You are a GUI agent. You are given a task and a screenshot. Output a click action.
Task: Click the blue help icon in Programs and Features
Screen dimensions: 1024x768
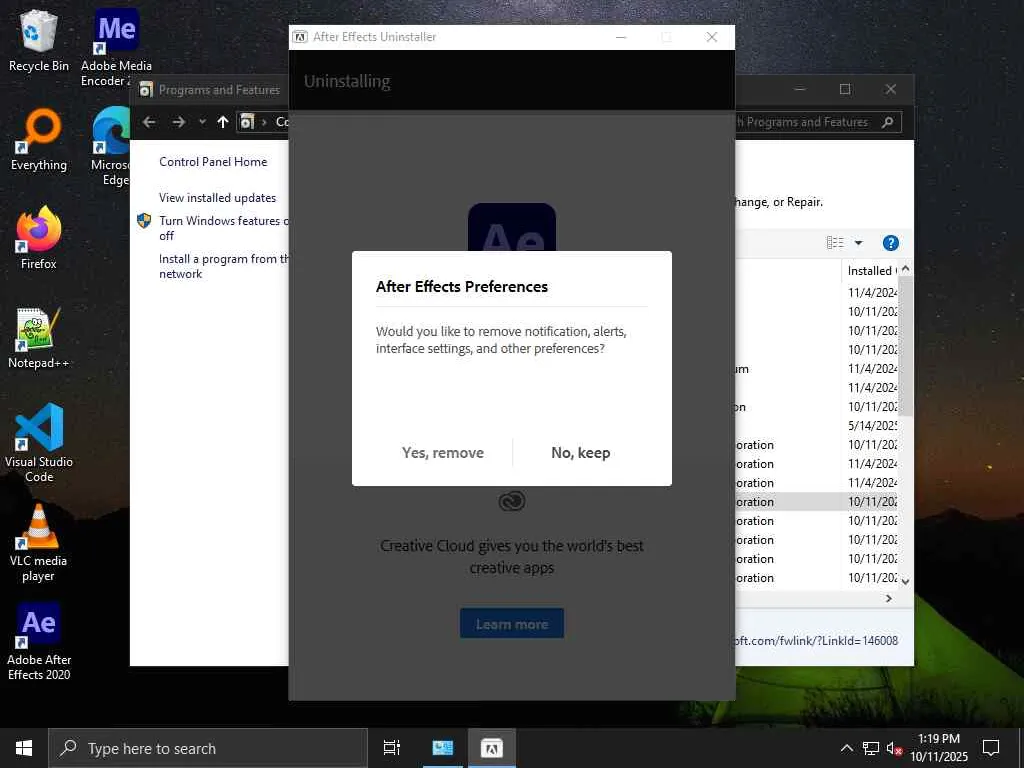890,243
